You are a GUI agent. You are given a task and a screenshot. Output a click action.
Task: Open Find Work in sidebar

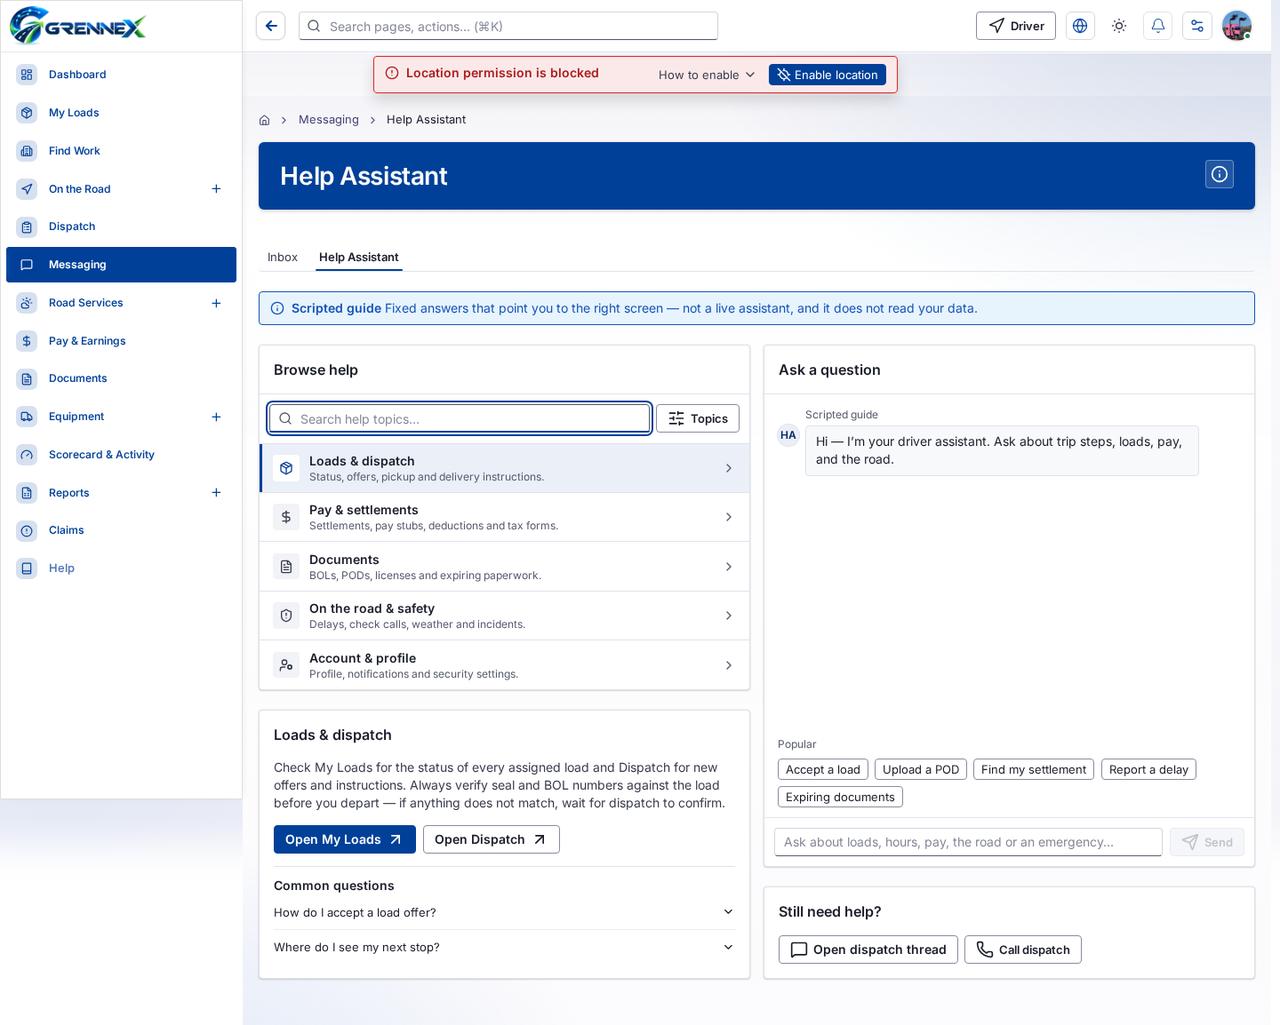click(121, 150)
